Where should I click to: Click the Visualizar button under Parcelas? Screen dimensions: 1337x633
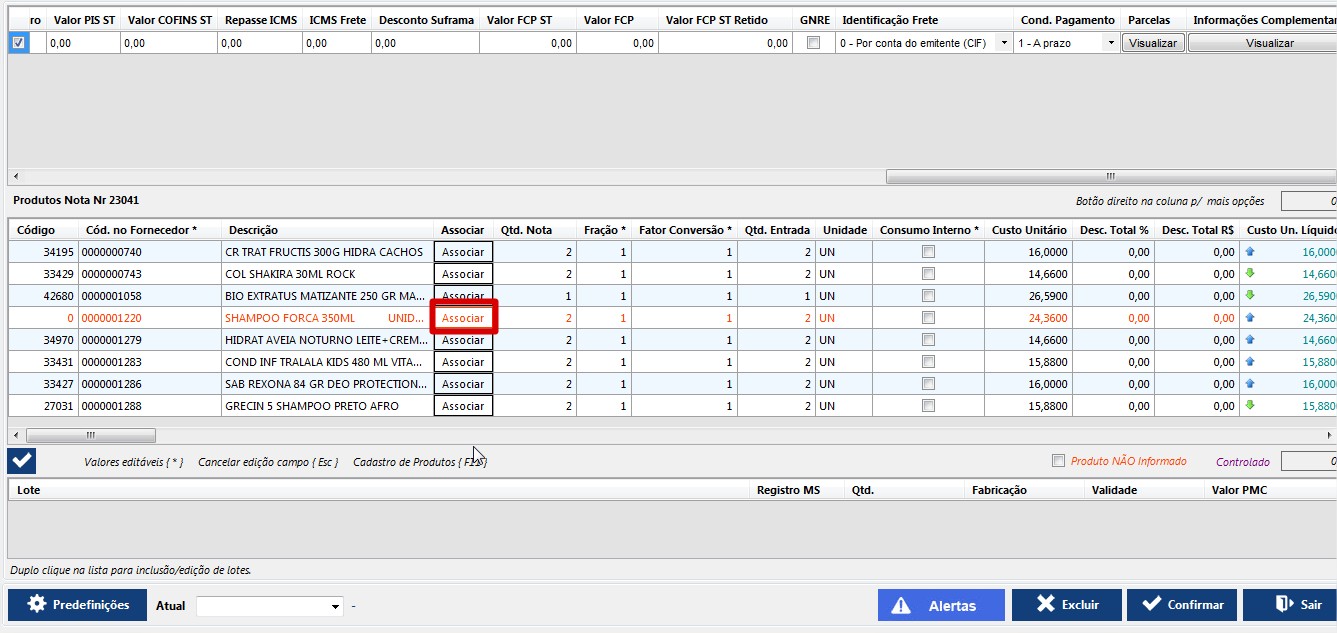click(x=1153, y=43)
